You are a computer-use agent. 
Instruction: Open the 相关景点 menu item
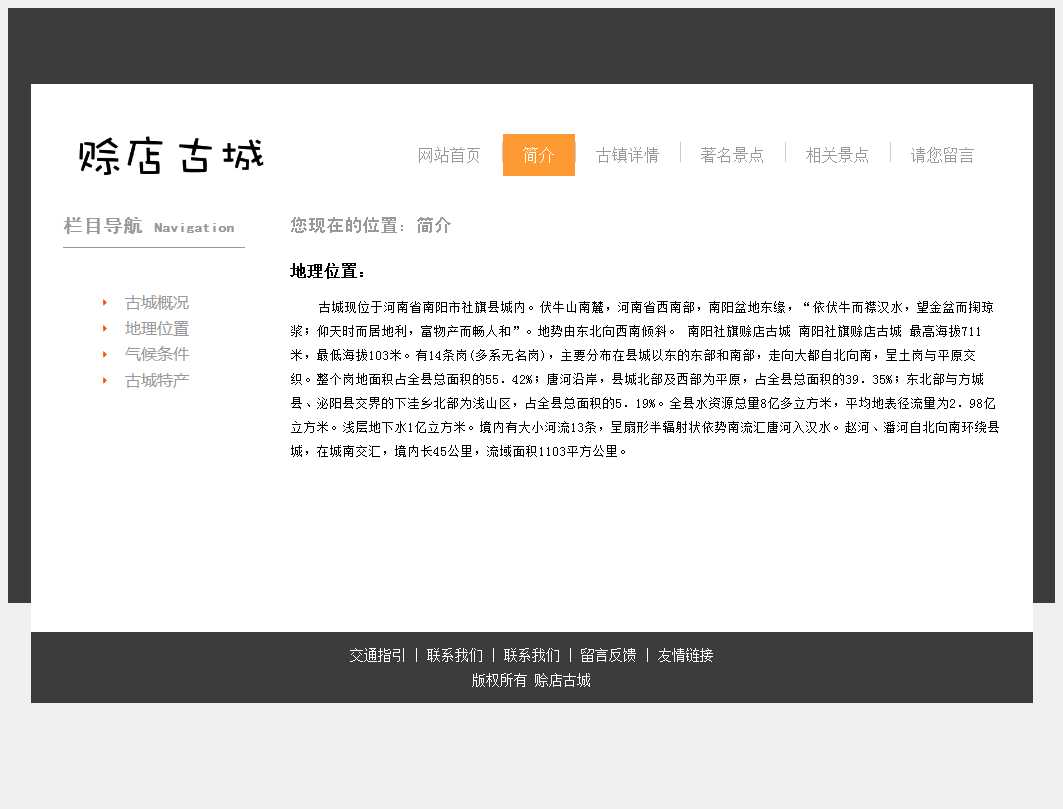837,155
